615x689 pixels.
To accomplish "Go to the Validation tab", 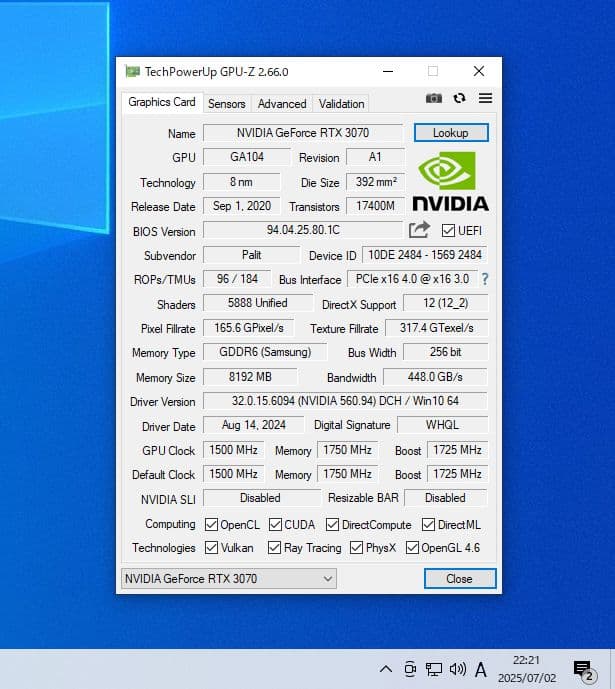I will [341, 104].
